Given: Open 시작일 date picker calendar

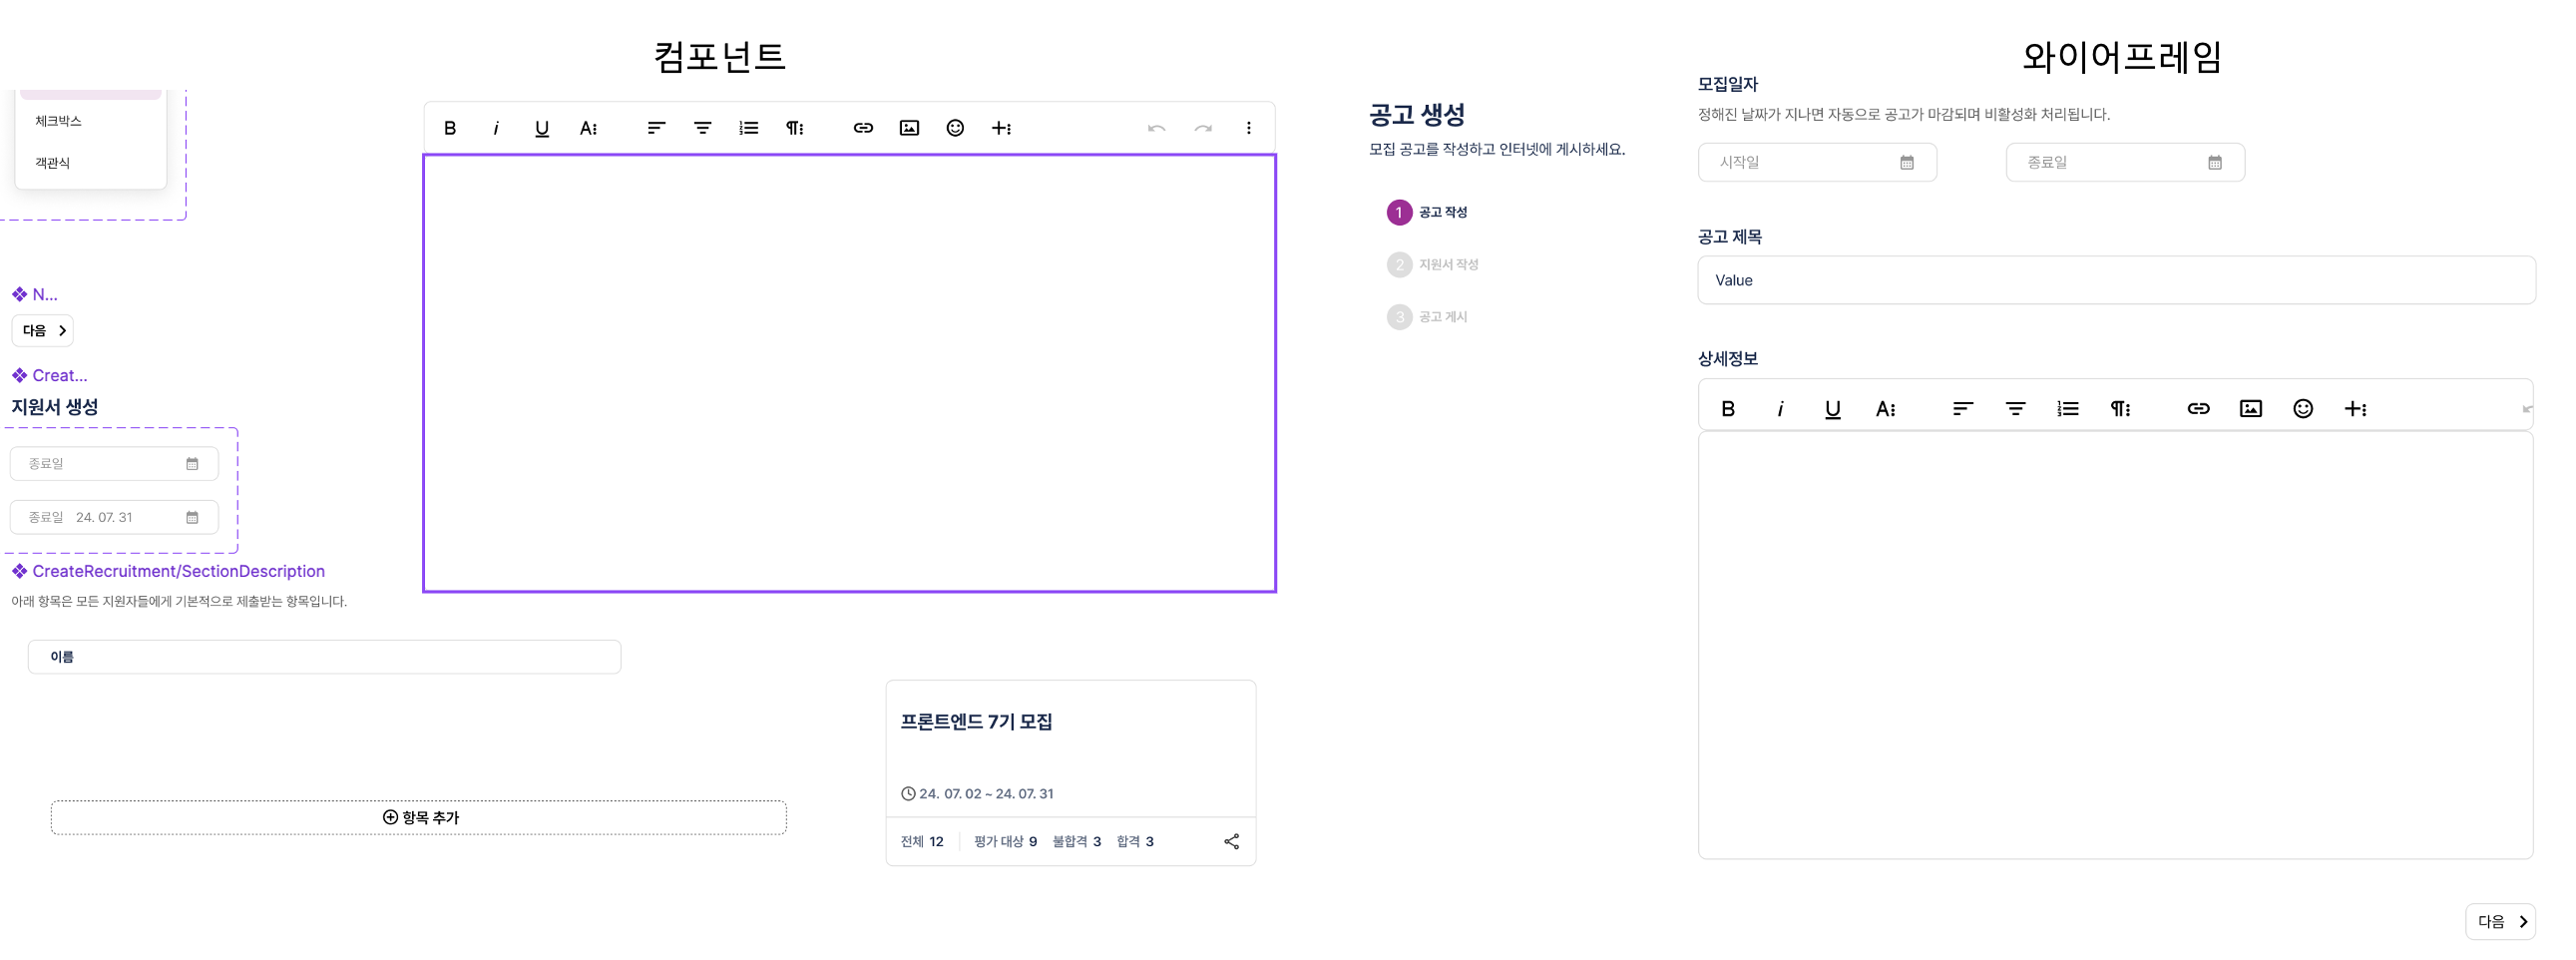Looking at the screenshot, I should tap(1906, 162).
